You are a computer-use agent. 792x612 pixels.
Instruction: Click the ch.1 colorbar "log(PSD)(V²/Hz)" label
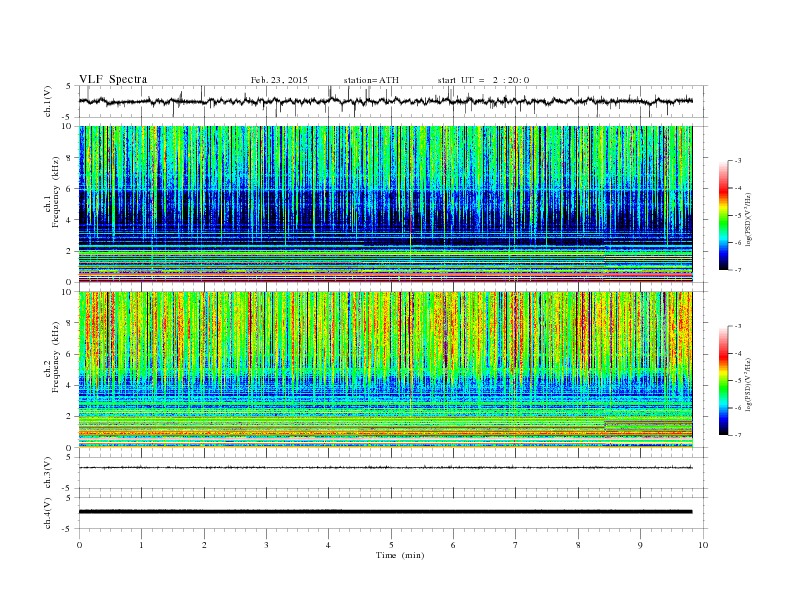coord(749,219)
